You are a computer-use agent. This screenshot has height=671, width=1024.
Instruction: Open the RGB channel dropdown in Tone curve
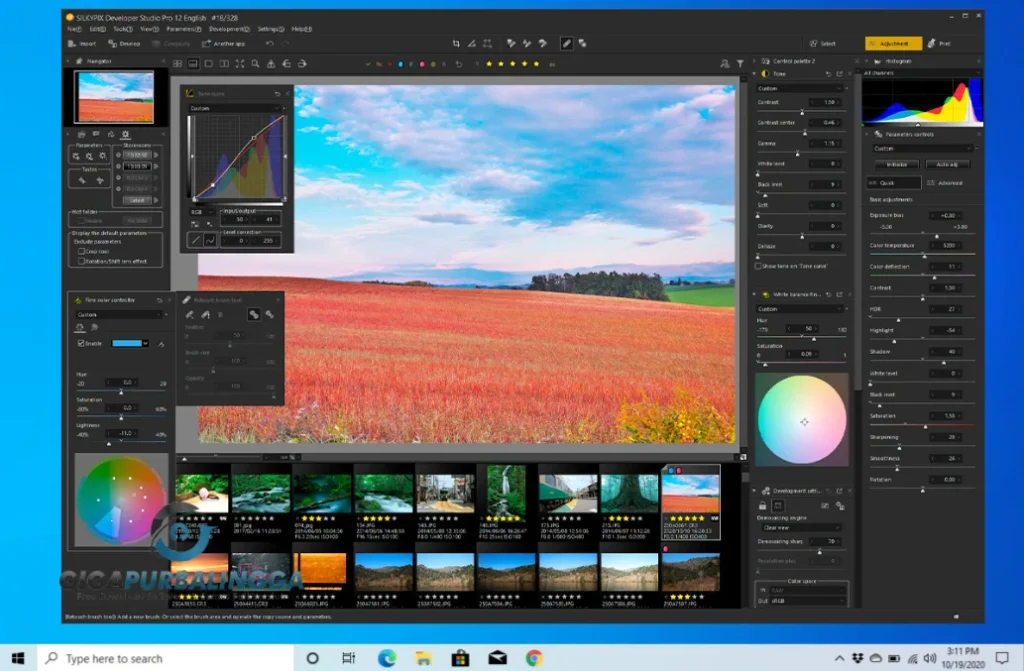click(x=202, y=212)
